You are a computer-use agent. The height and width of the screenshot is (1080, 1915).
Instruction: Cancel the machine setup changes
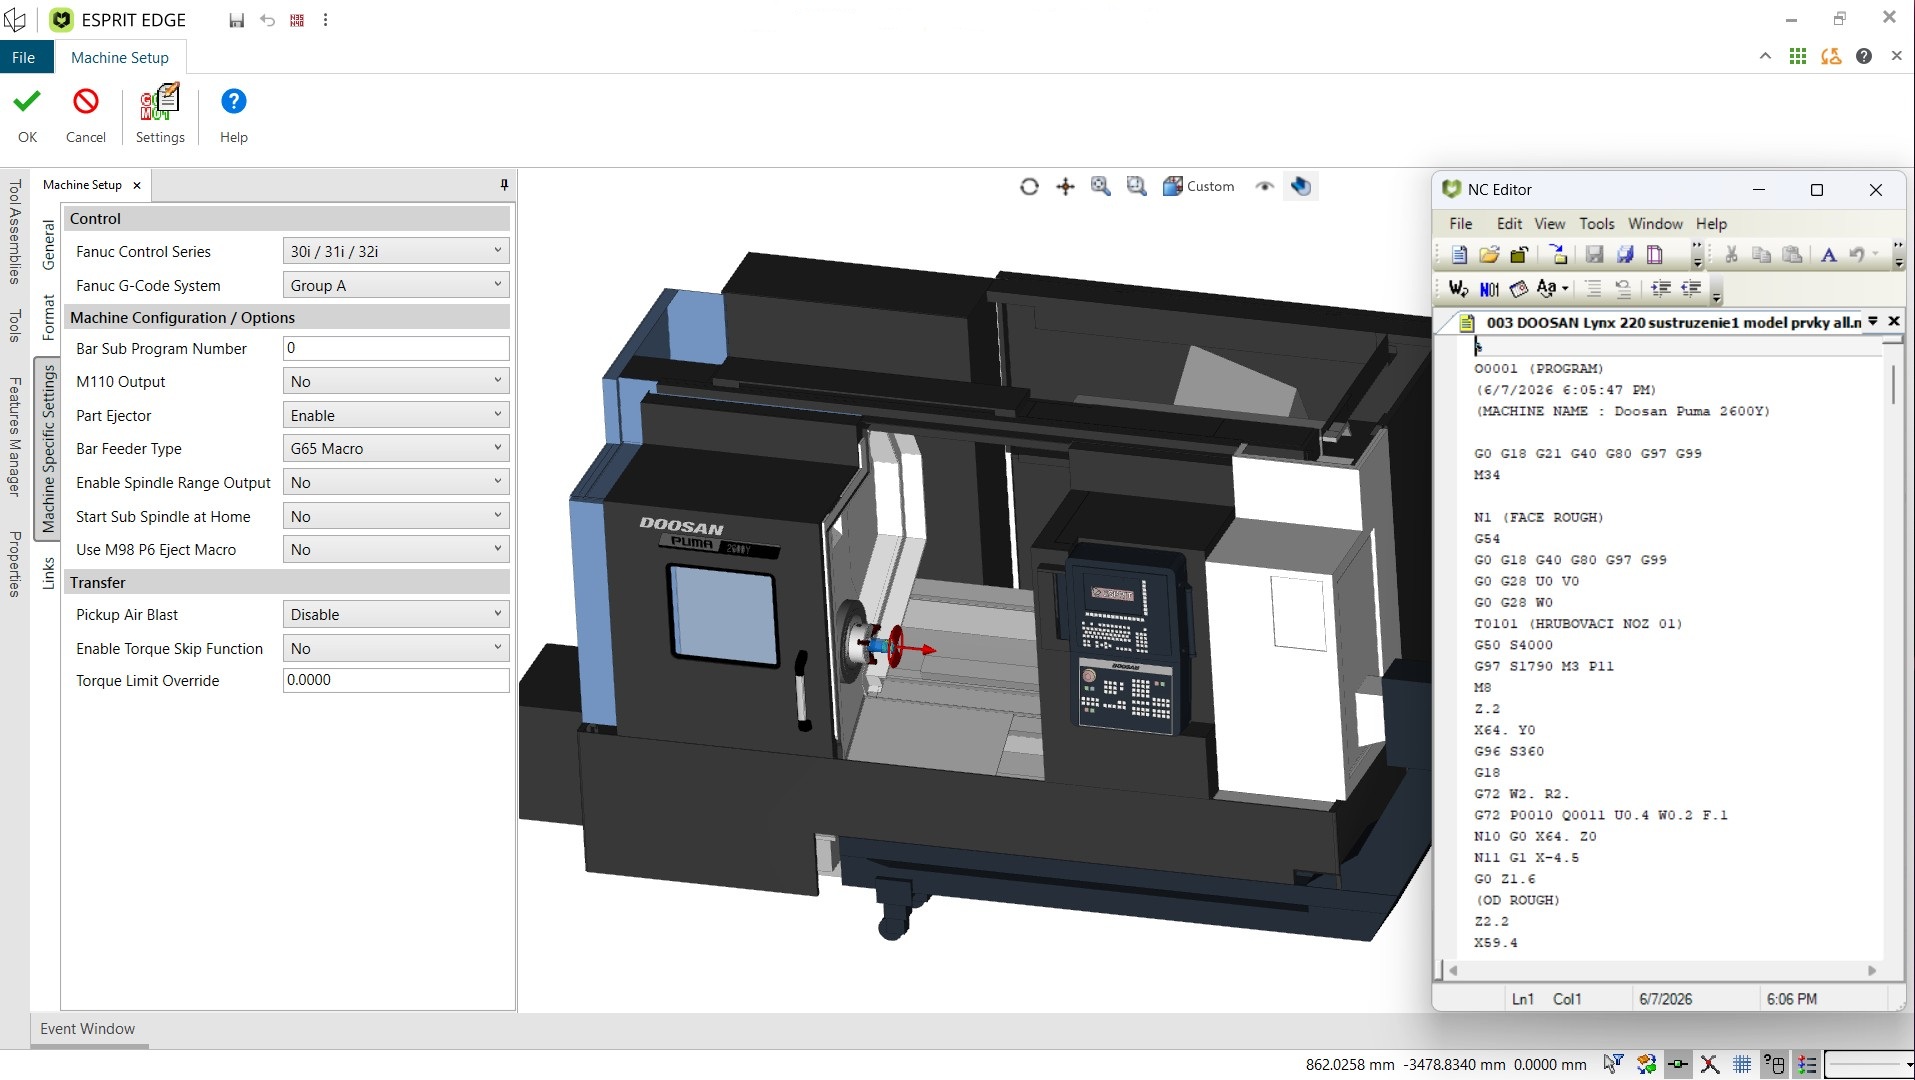tap(85, 115)
